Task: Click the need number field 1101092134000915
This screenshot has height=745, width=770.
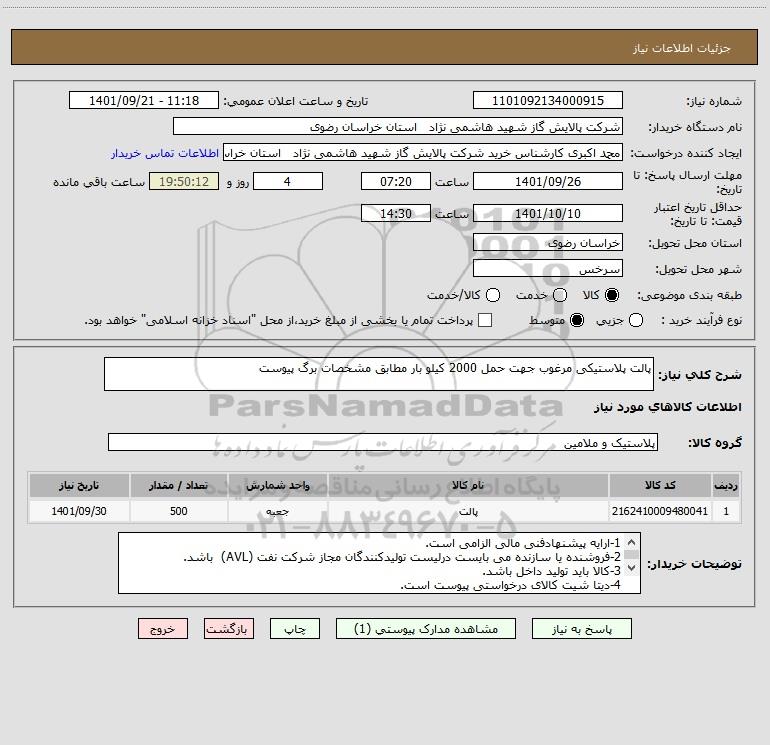Action: point(547,101)
